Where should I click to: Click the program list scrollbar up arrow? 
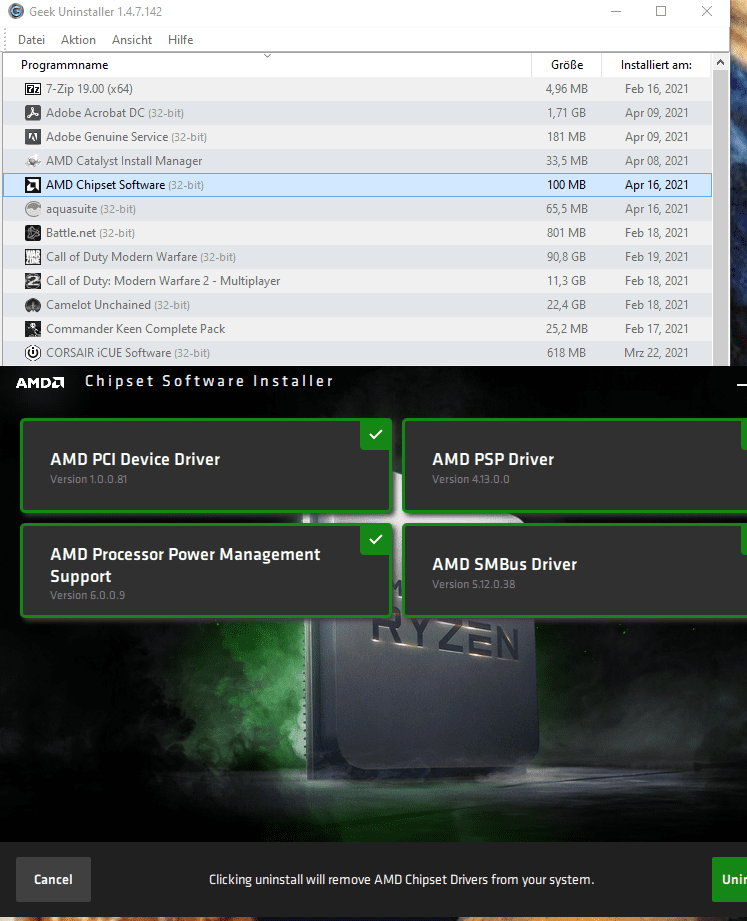coord(720,62)
